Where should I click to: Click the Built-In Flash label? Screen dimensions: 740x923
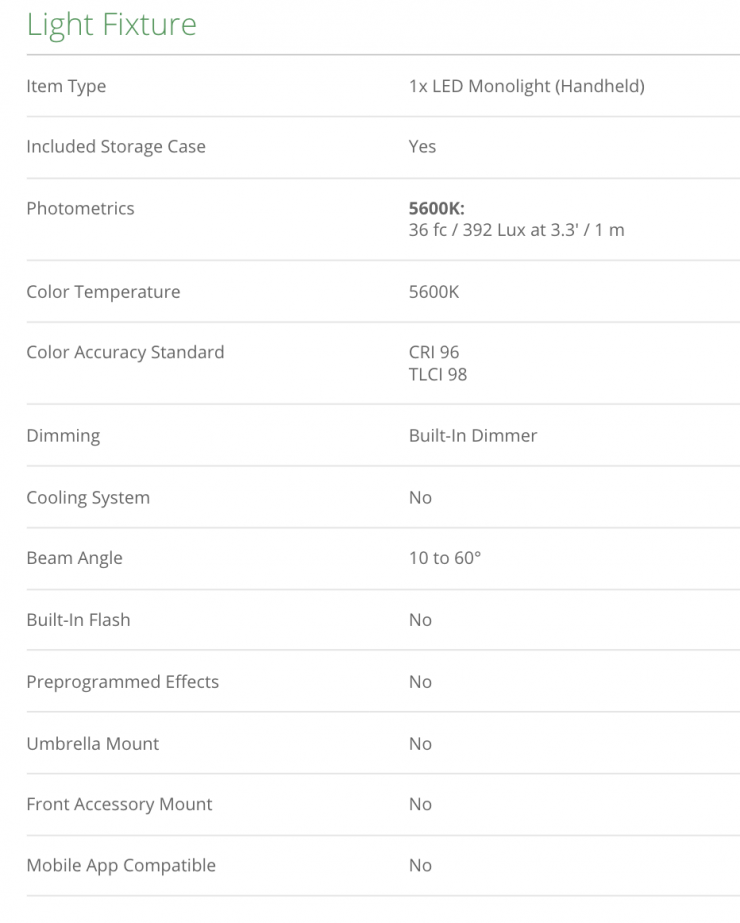[78, 620]
